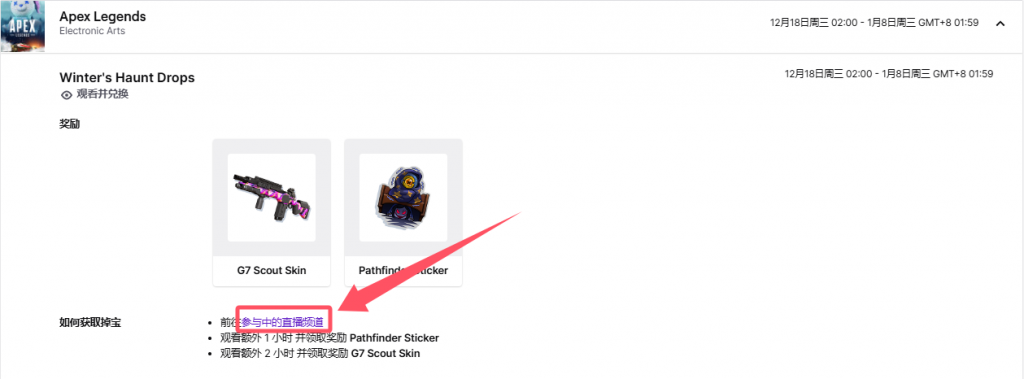Open the 参与中的直播频道 link
Screen dimensions: 1024x379
282,322
